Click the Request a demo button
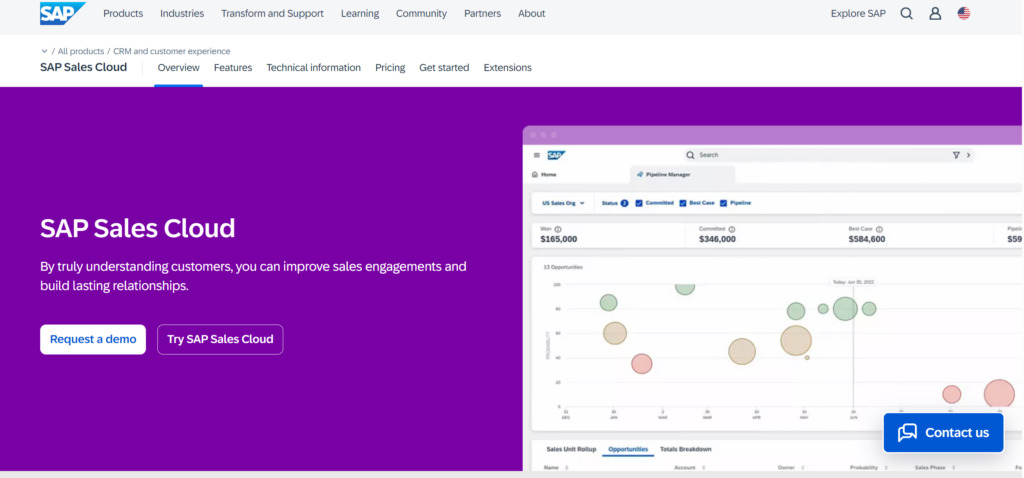 93,339
